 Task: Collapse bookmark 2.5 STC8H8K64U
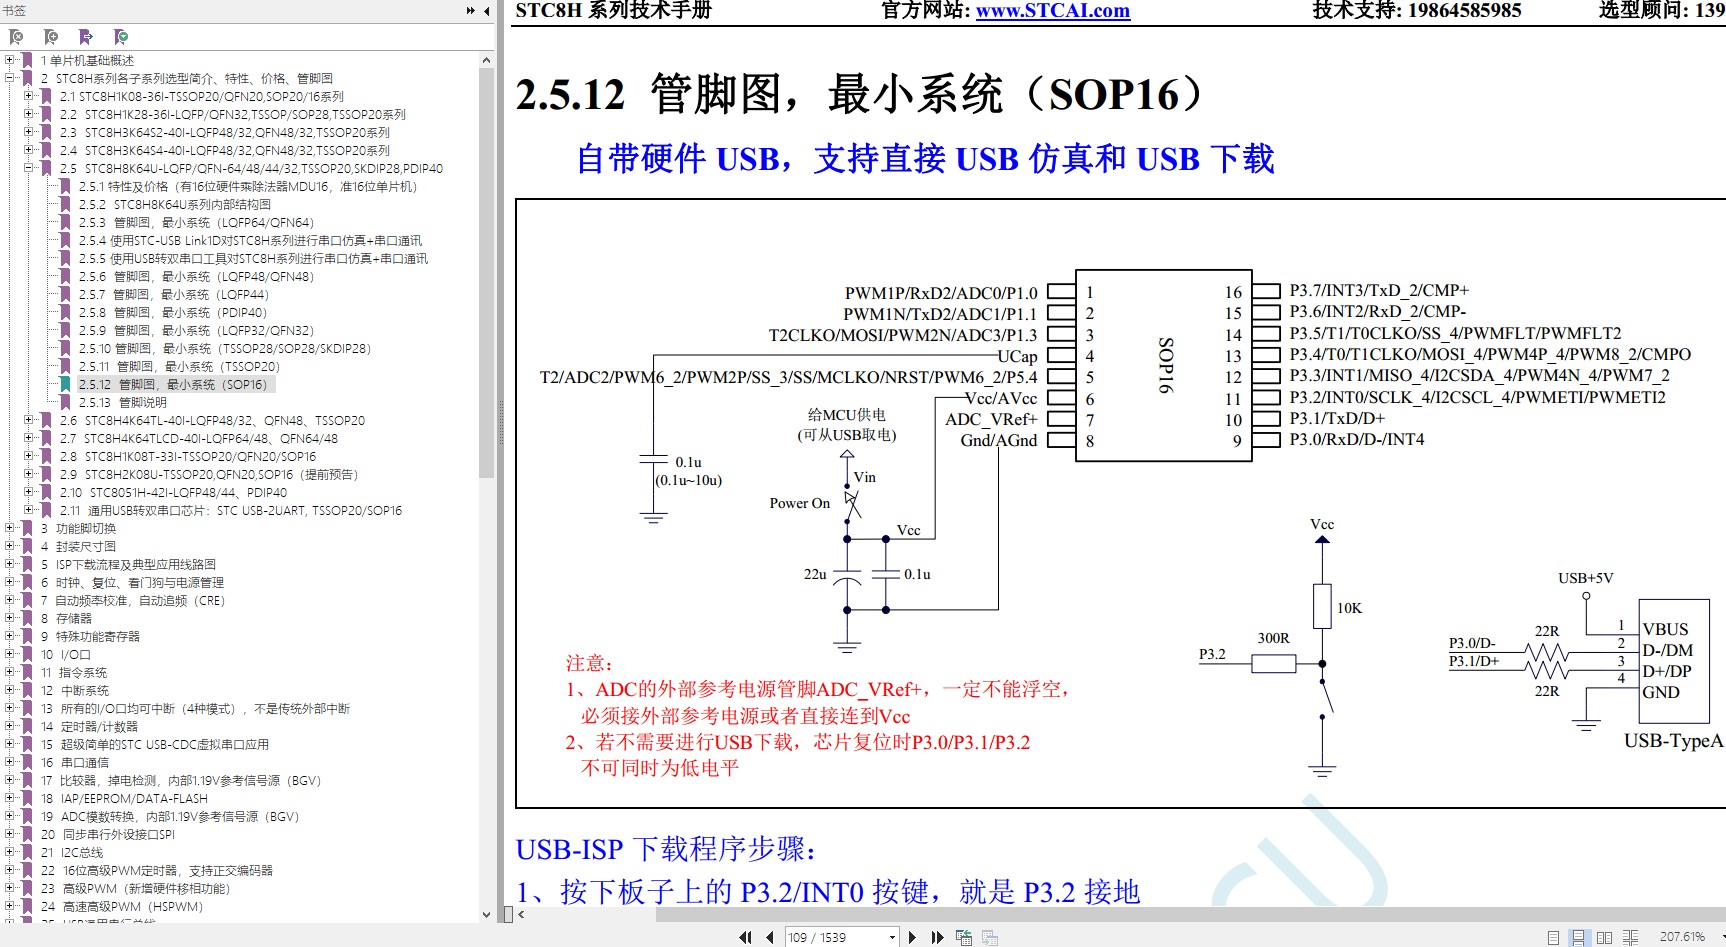point(29,168)
